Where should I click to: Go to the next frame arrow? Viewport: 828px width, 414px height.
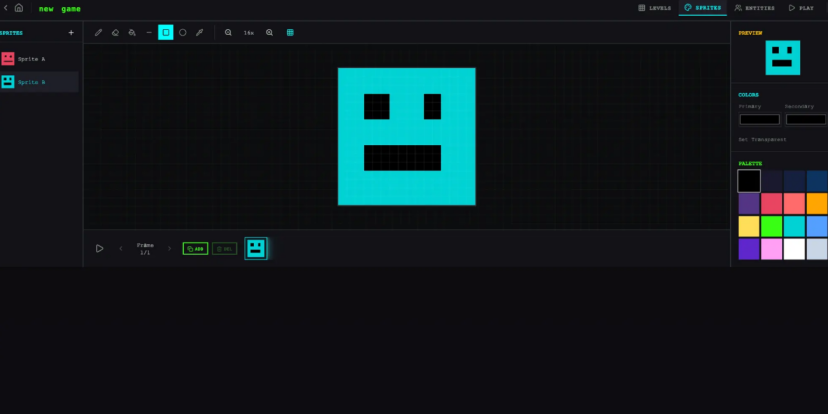[x=169, y=248]
